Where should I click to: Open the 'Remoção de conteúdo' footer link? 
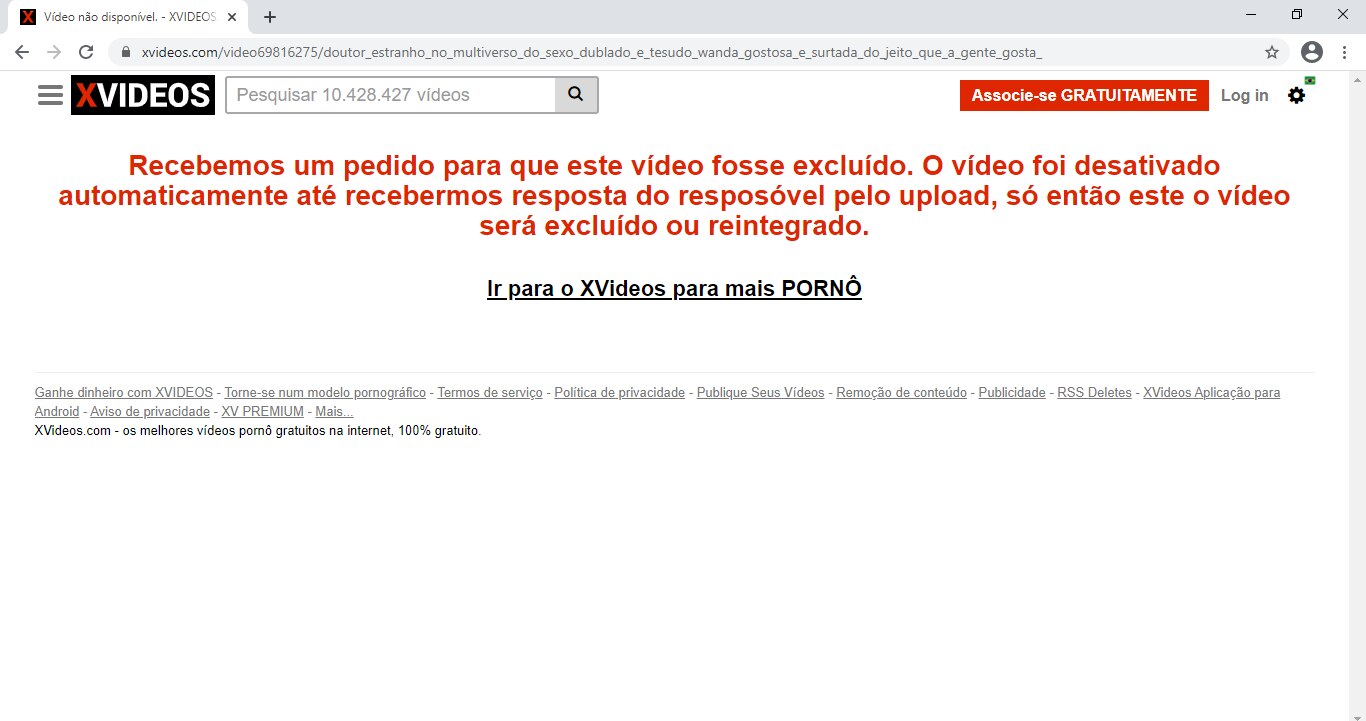point(901,393)
